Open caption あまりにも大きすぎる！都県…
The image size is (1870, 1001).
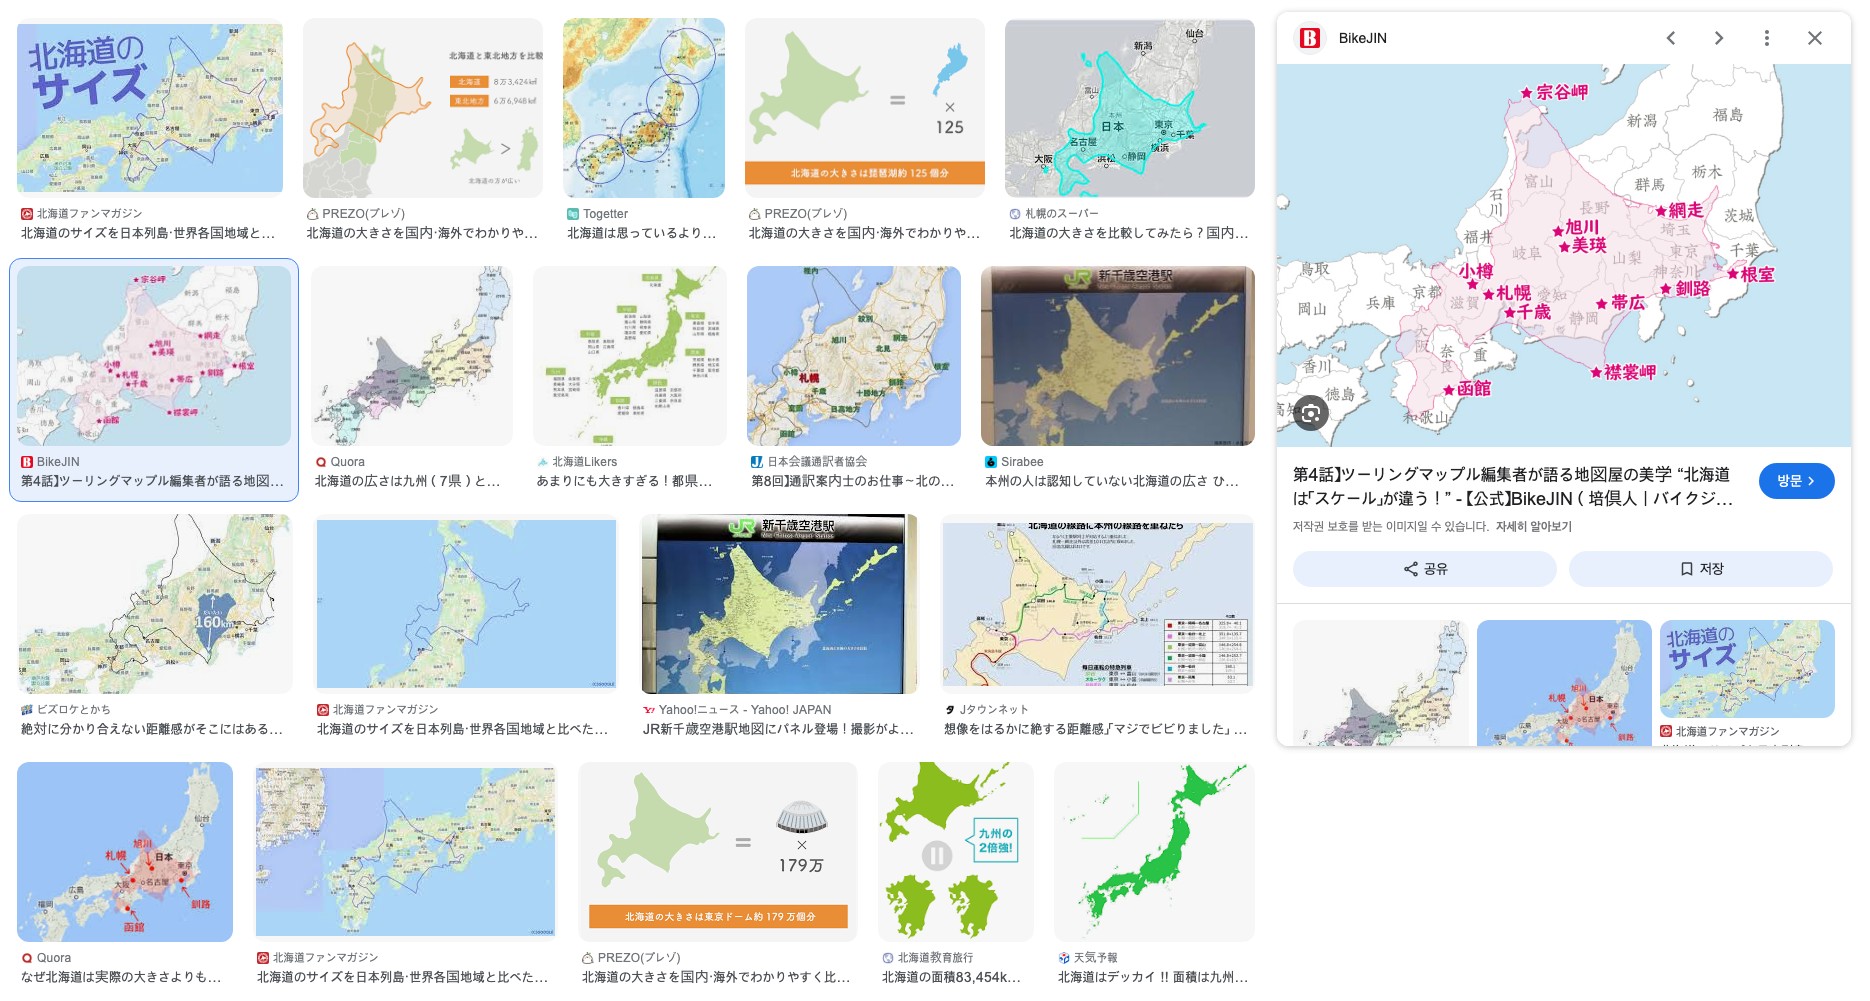(x=624, y=481)
